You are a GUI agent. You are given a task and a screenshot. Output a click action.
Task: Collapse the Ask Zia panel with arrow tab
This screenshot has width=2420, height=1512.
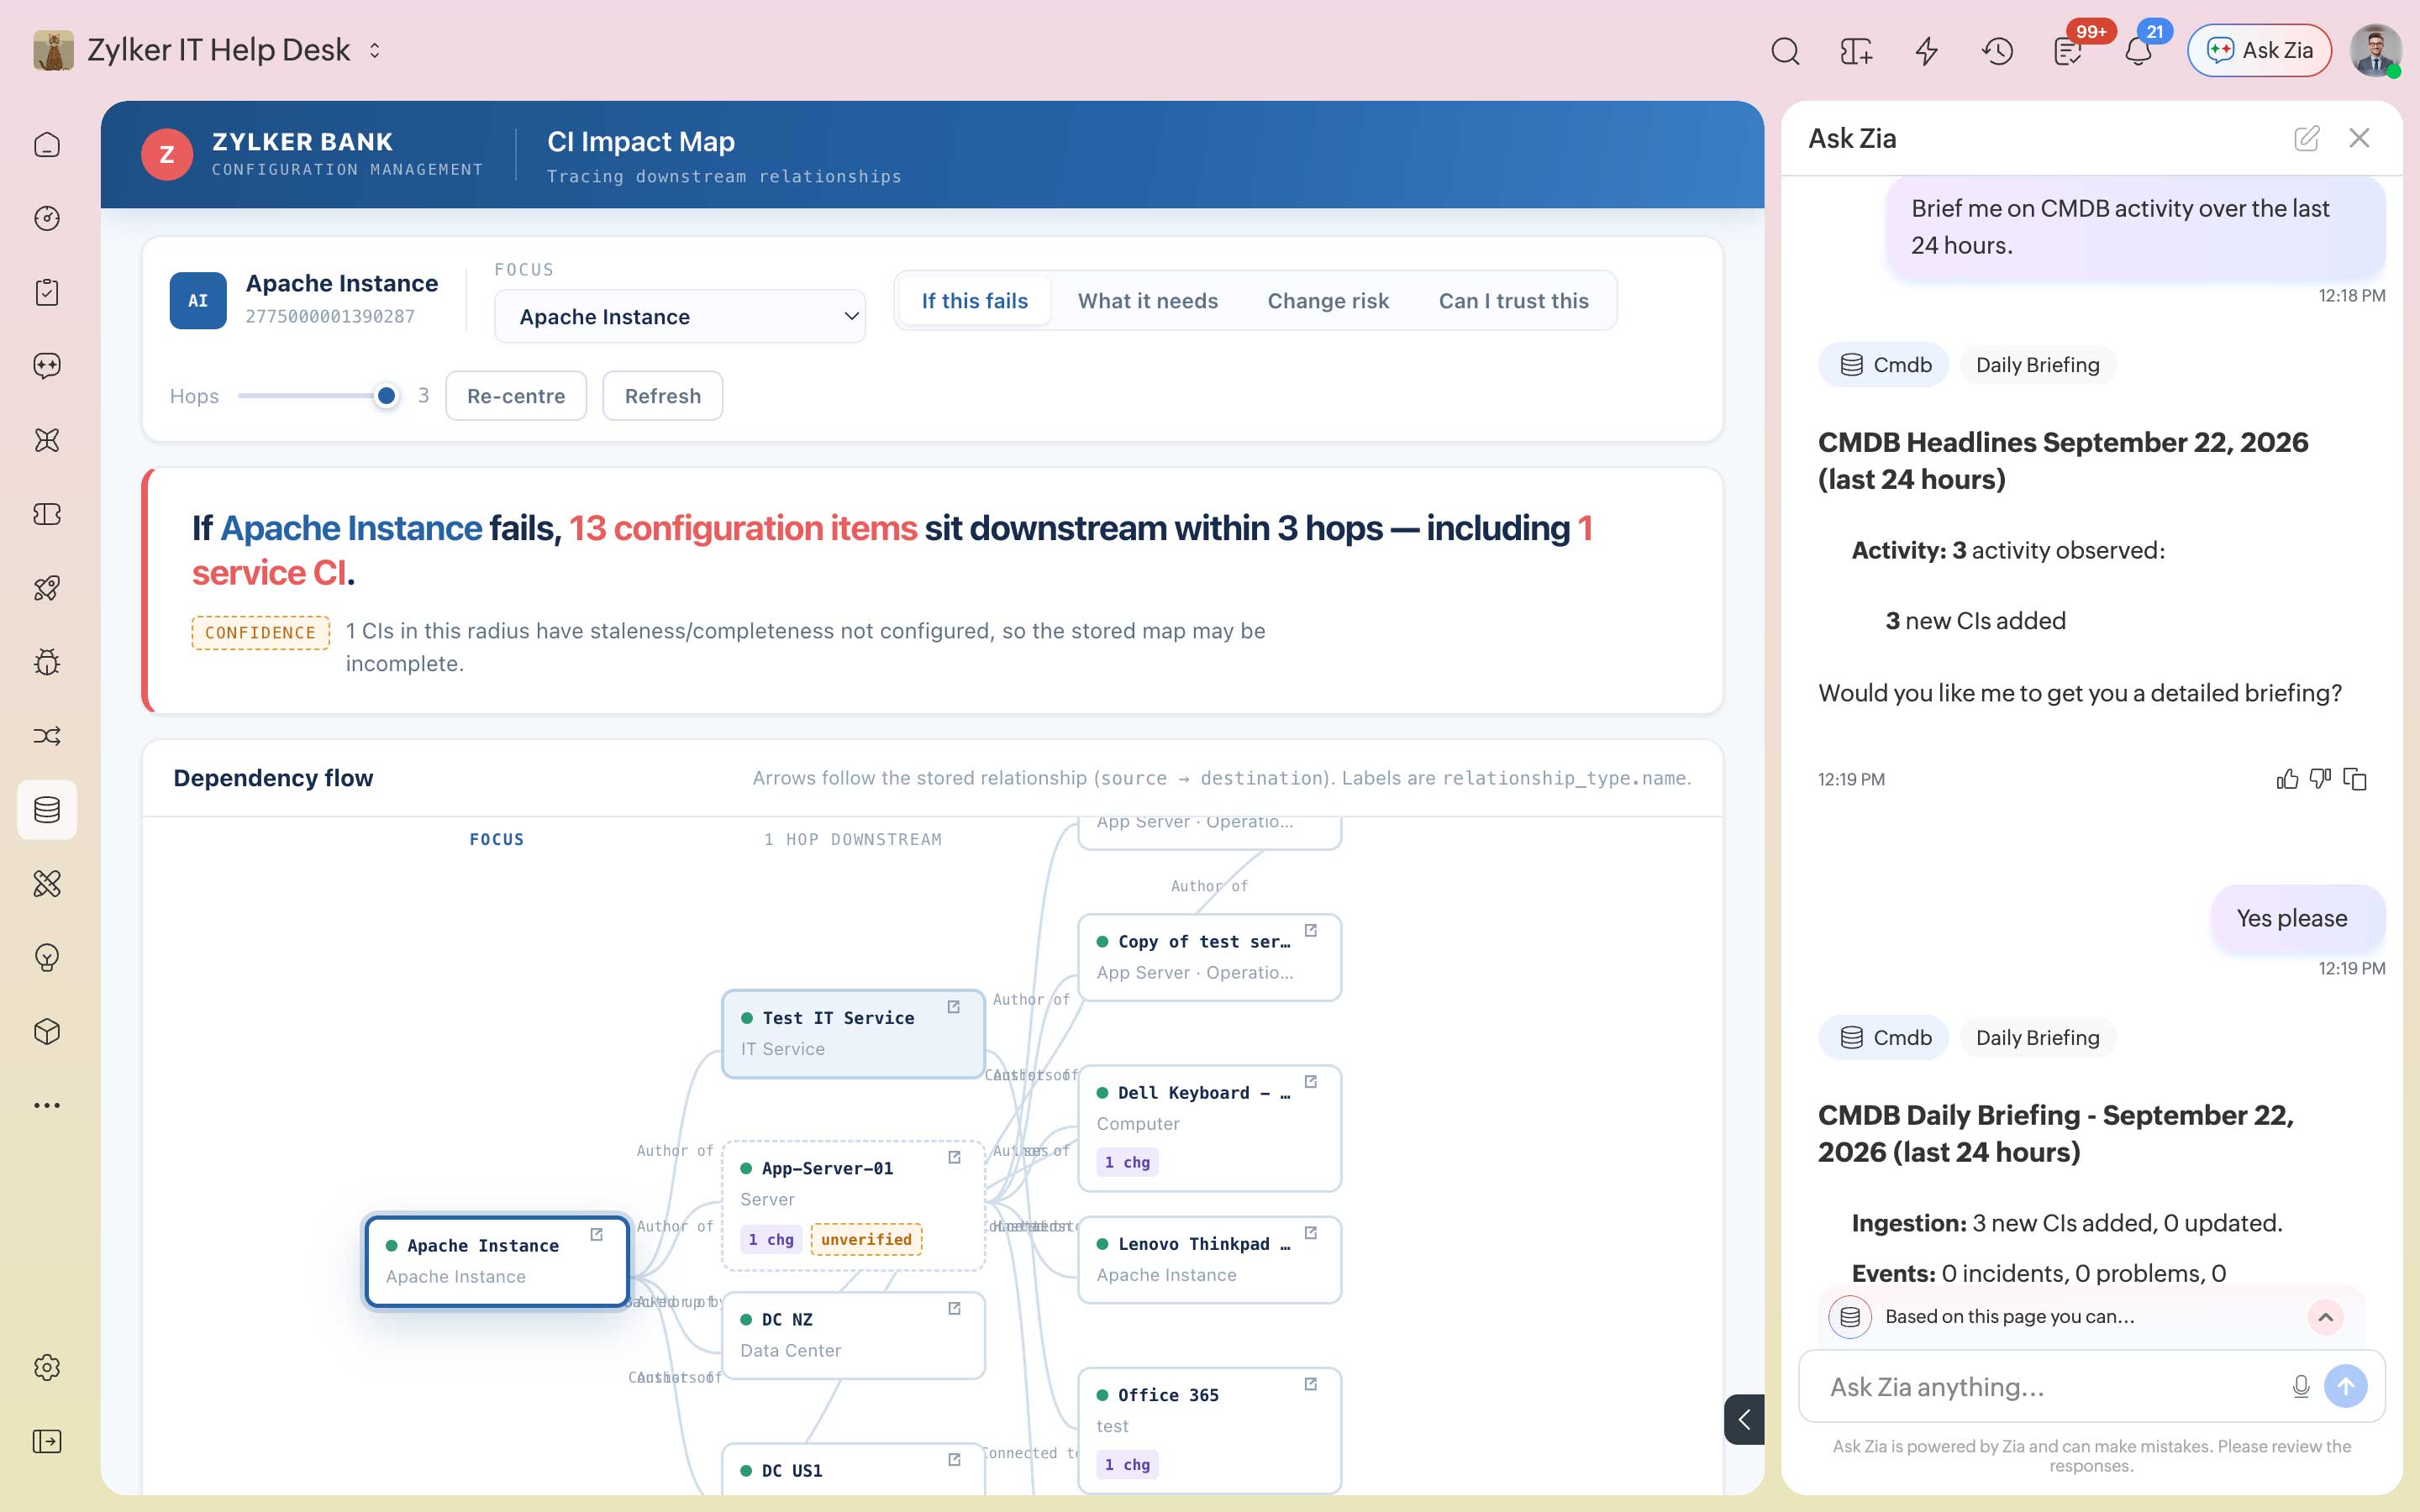[1744, 1419]
